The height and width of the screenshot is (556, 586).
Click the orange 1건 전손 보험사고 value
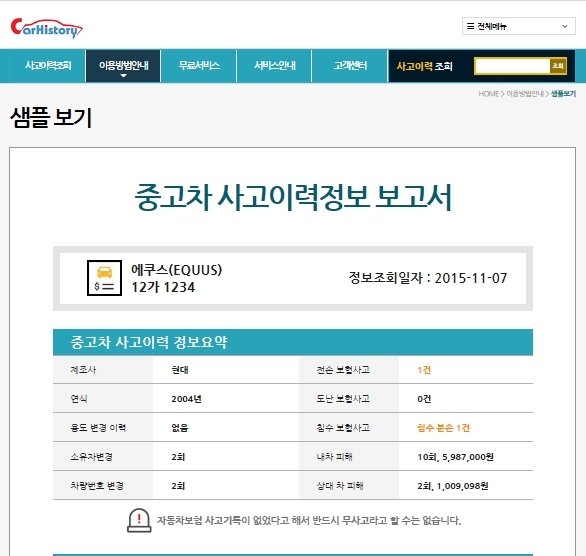[x=424, y=370]
